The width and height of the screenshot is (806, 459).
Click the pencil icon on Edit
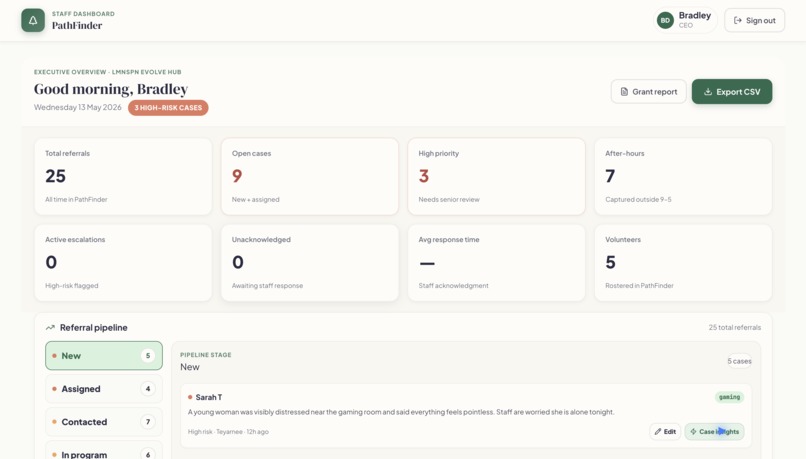tap(658, 432)
